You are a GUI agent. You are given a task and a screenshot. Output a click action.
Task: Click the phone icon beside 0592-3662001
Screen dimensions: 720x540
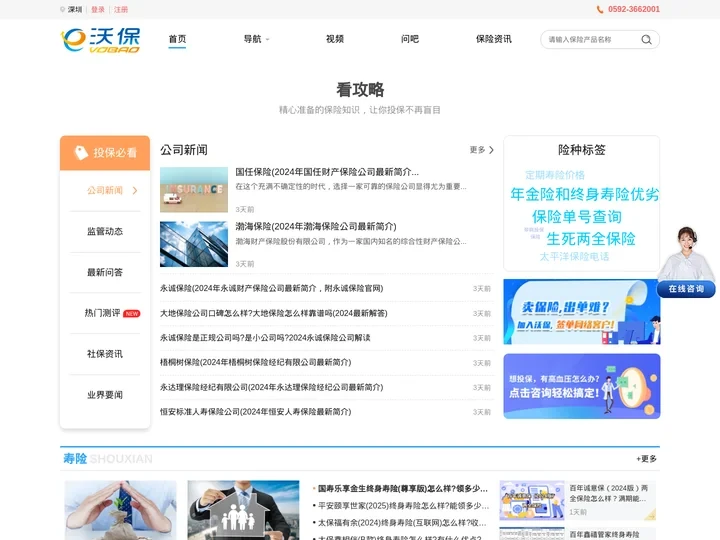click(x=600, y=9)
